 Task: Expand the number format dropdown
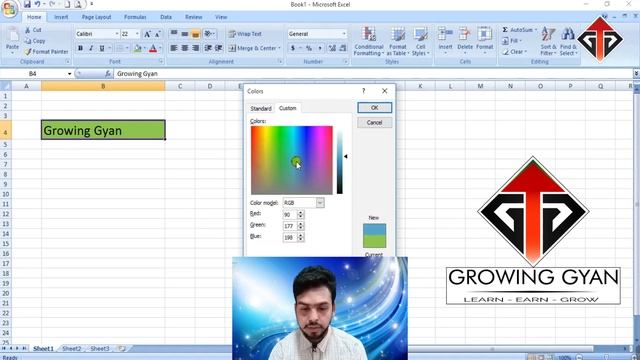344,34
